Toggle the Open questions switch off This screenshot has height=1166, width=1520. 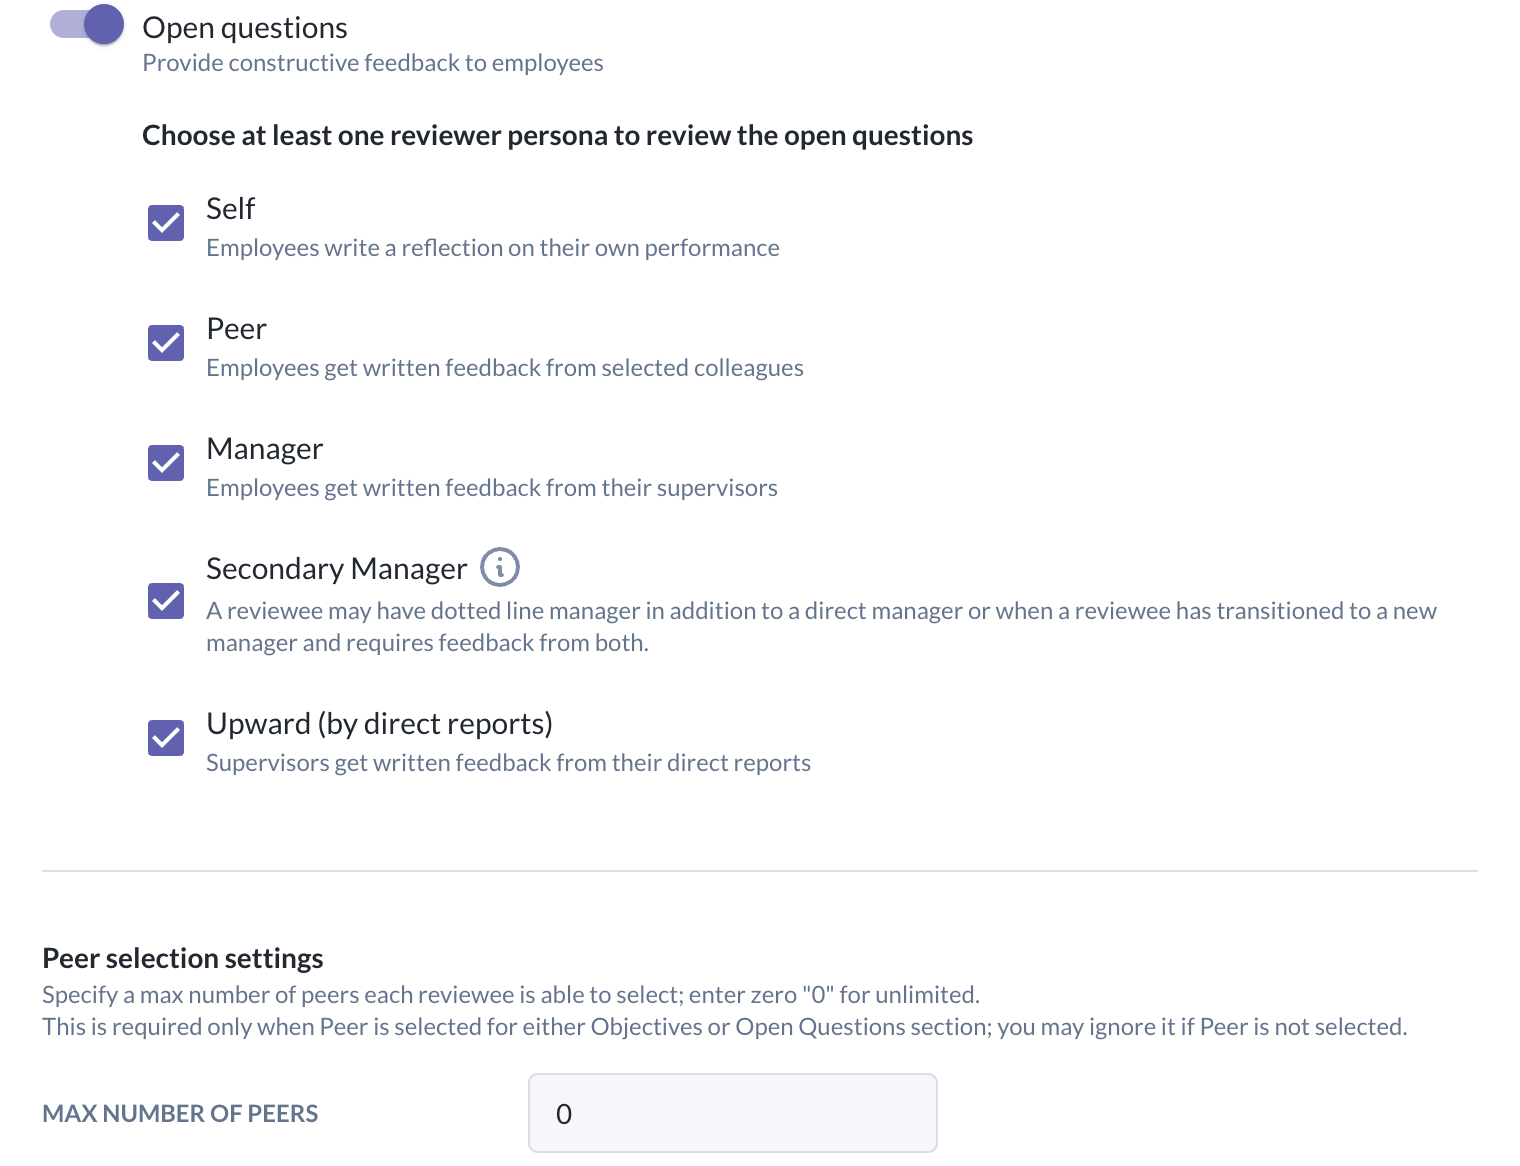click(x=87, y=25)
